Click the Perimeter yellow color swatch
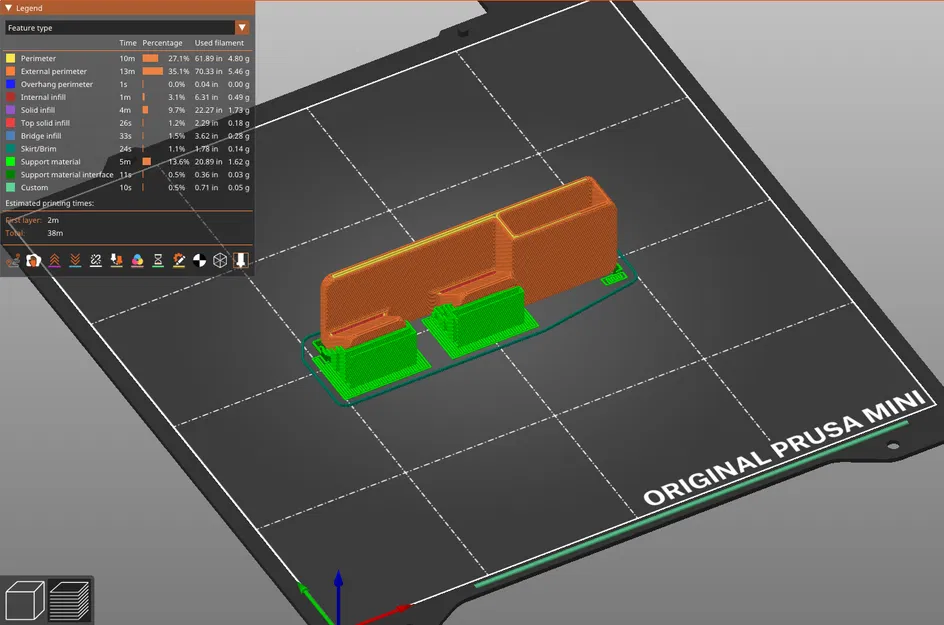This screenshot has height=625, width=944. pyautogui.click(x=10, y=58)
